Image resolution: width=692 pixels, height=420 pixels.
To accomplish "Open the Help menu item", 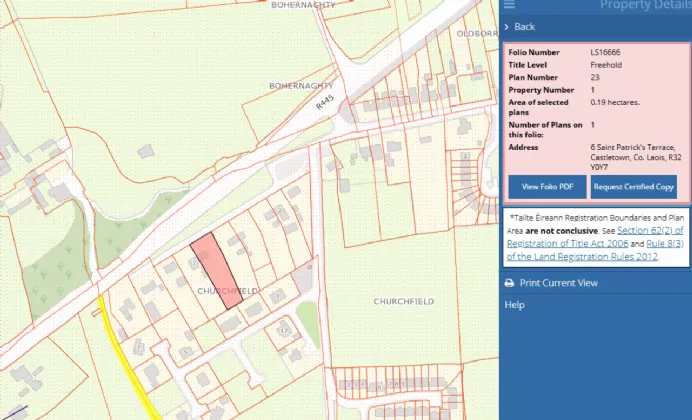I will click(x=514, y=305).
